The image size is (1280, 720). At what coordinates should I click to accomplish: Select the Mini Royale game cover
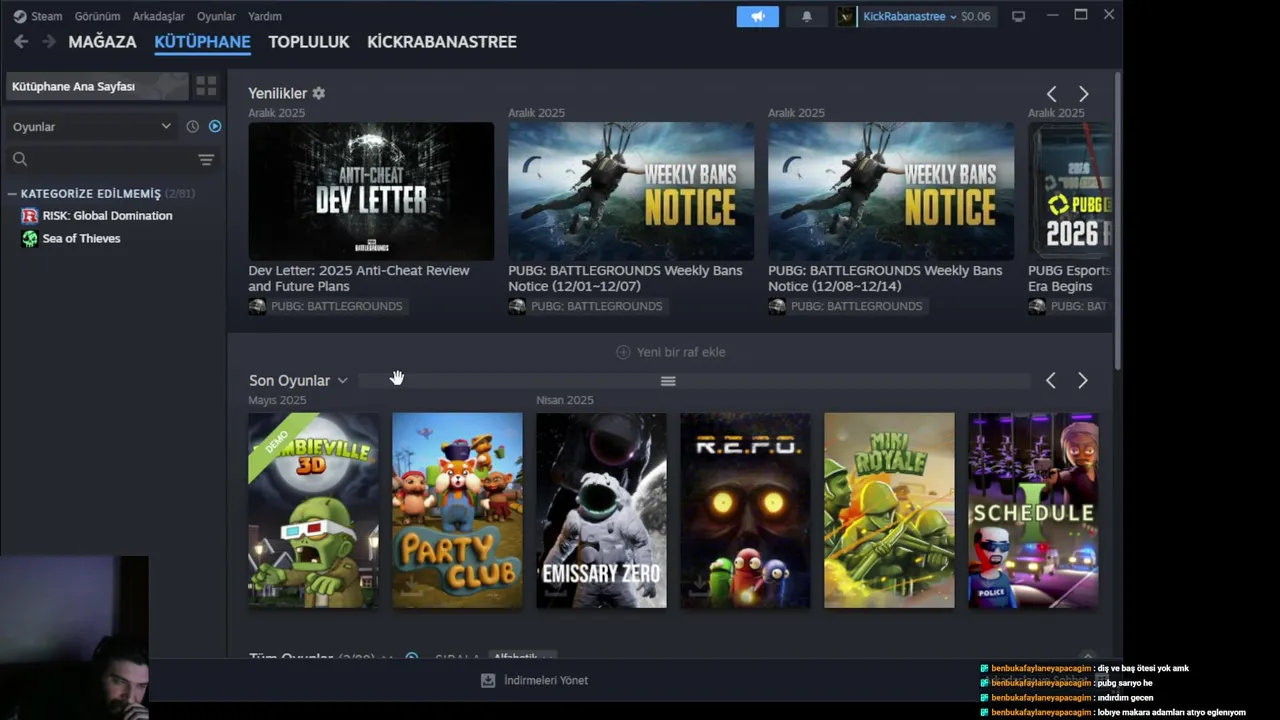coord(889,510)
